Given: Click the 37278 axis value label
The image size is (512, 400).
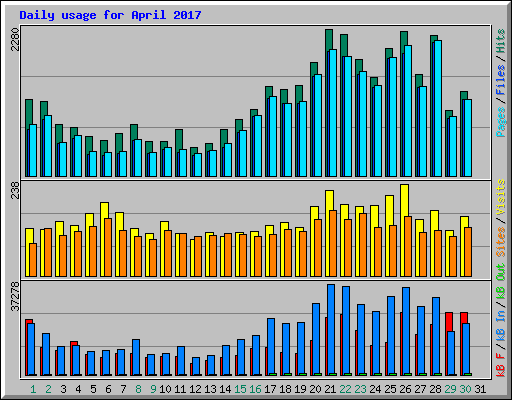Looking at the screenshot, I should tap(15, 296).
